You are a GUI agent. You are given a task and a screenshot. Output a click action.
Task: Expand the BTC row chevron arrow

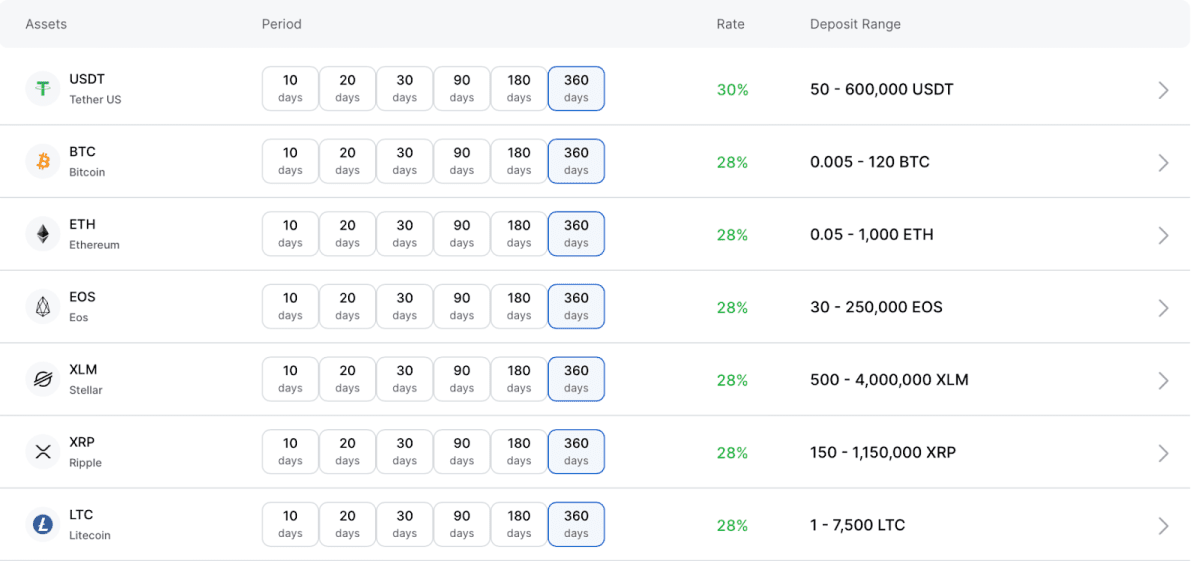[x=1163, y=162]
